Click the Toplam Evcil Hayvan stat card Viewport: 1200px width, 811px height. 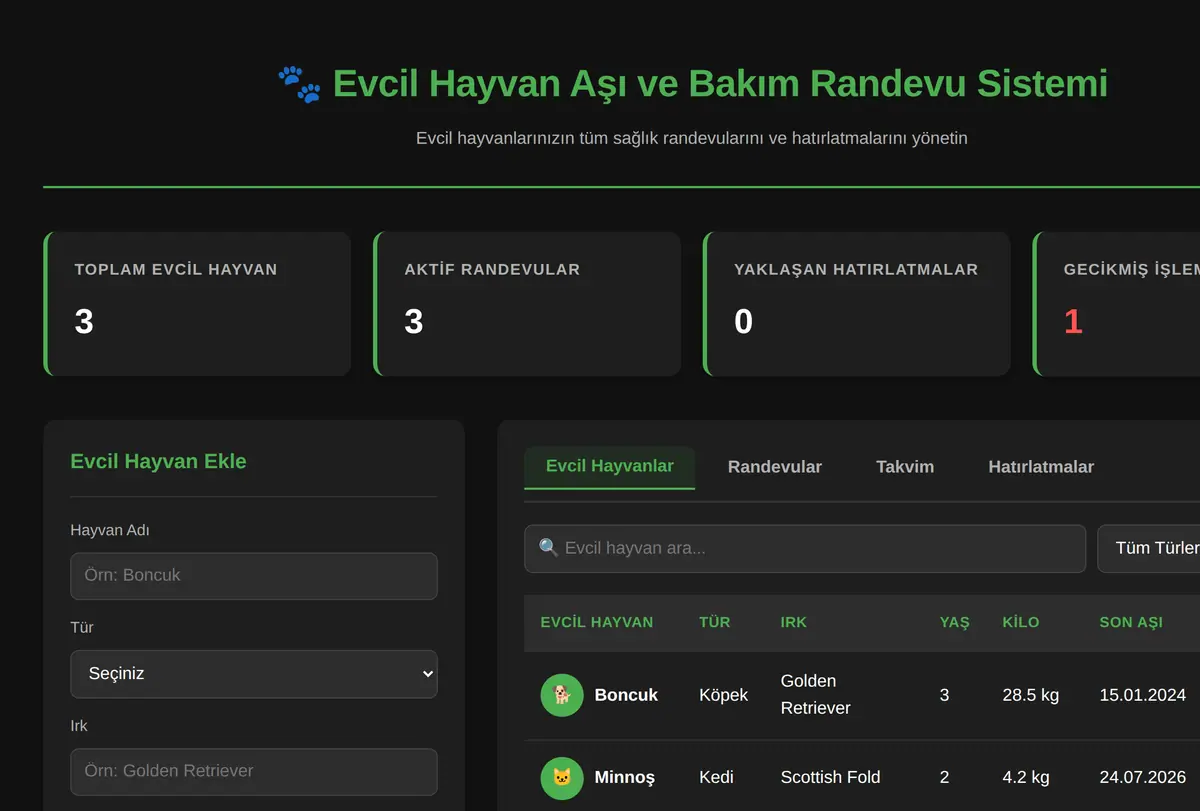point(197,304)
